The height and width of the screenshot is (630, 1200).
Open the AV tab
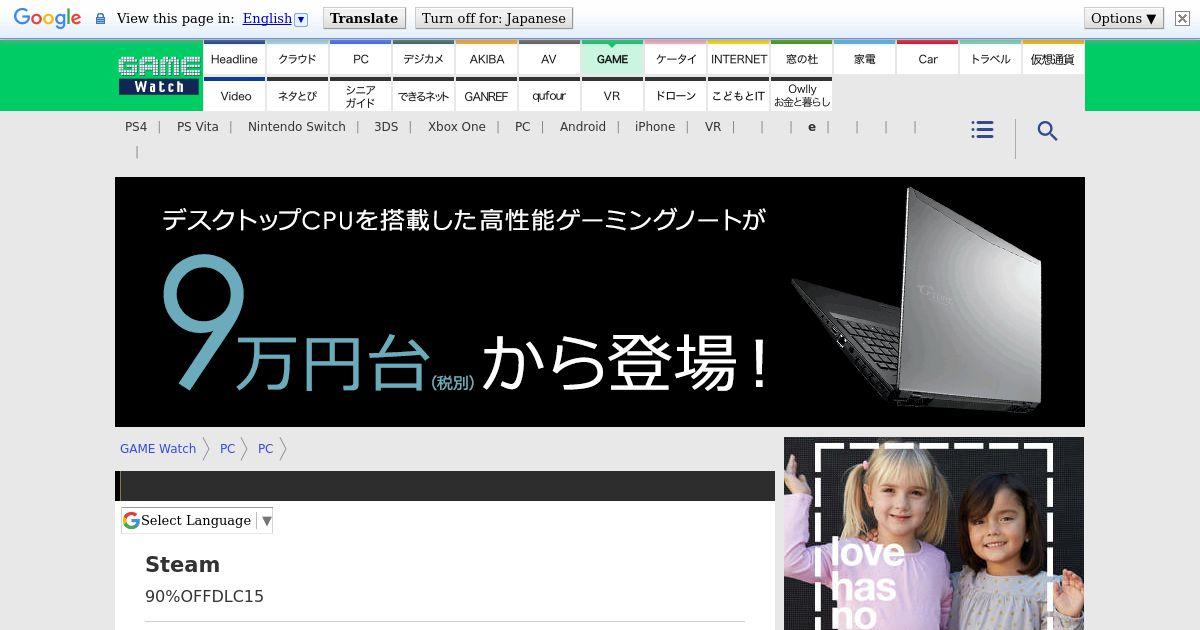coord(549,59)
